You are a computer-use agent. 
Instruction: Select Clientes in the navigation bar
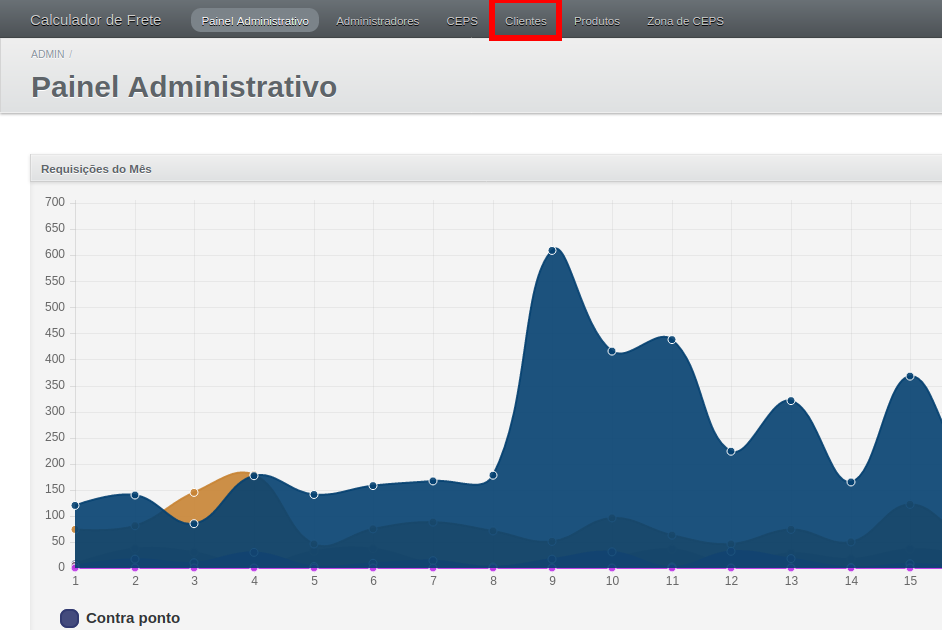526,21
